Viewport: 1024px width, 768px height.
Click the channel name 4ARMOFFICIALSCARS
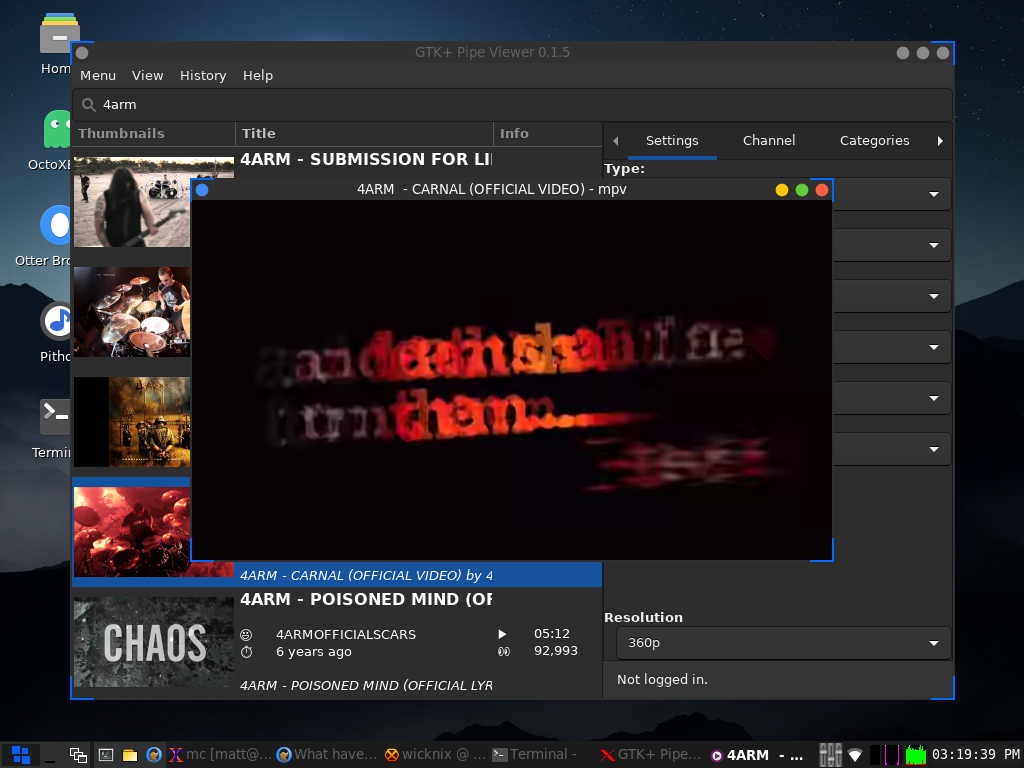(x=346, y=635)
